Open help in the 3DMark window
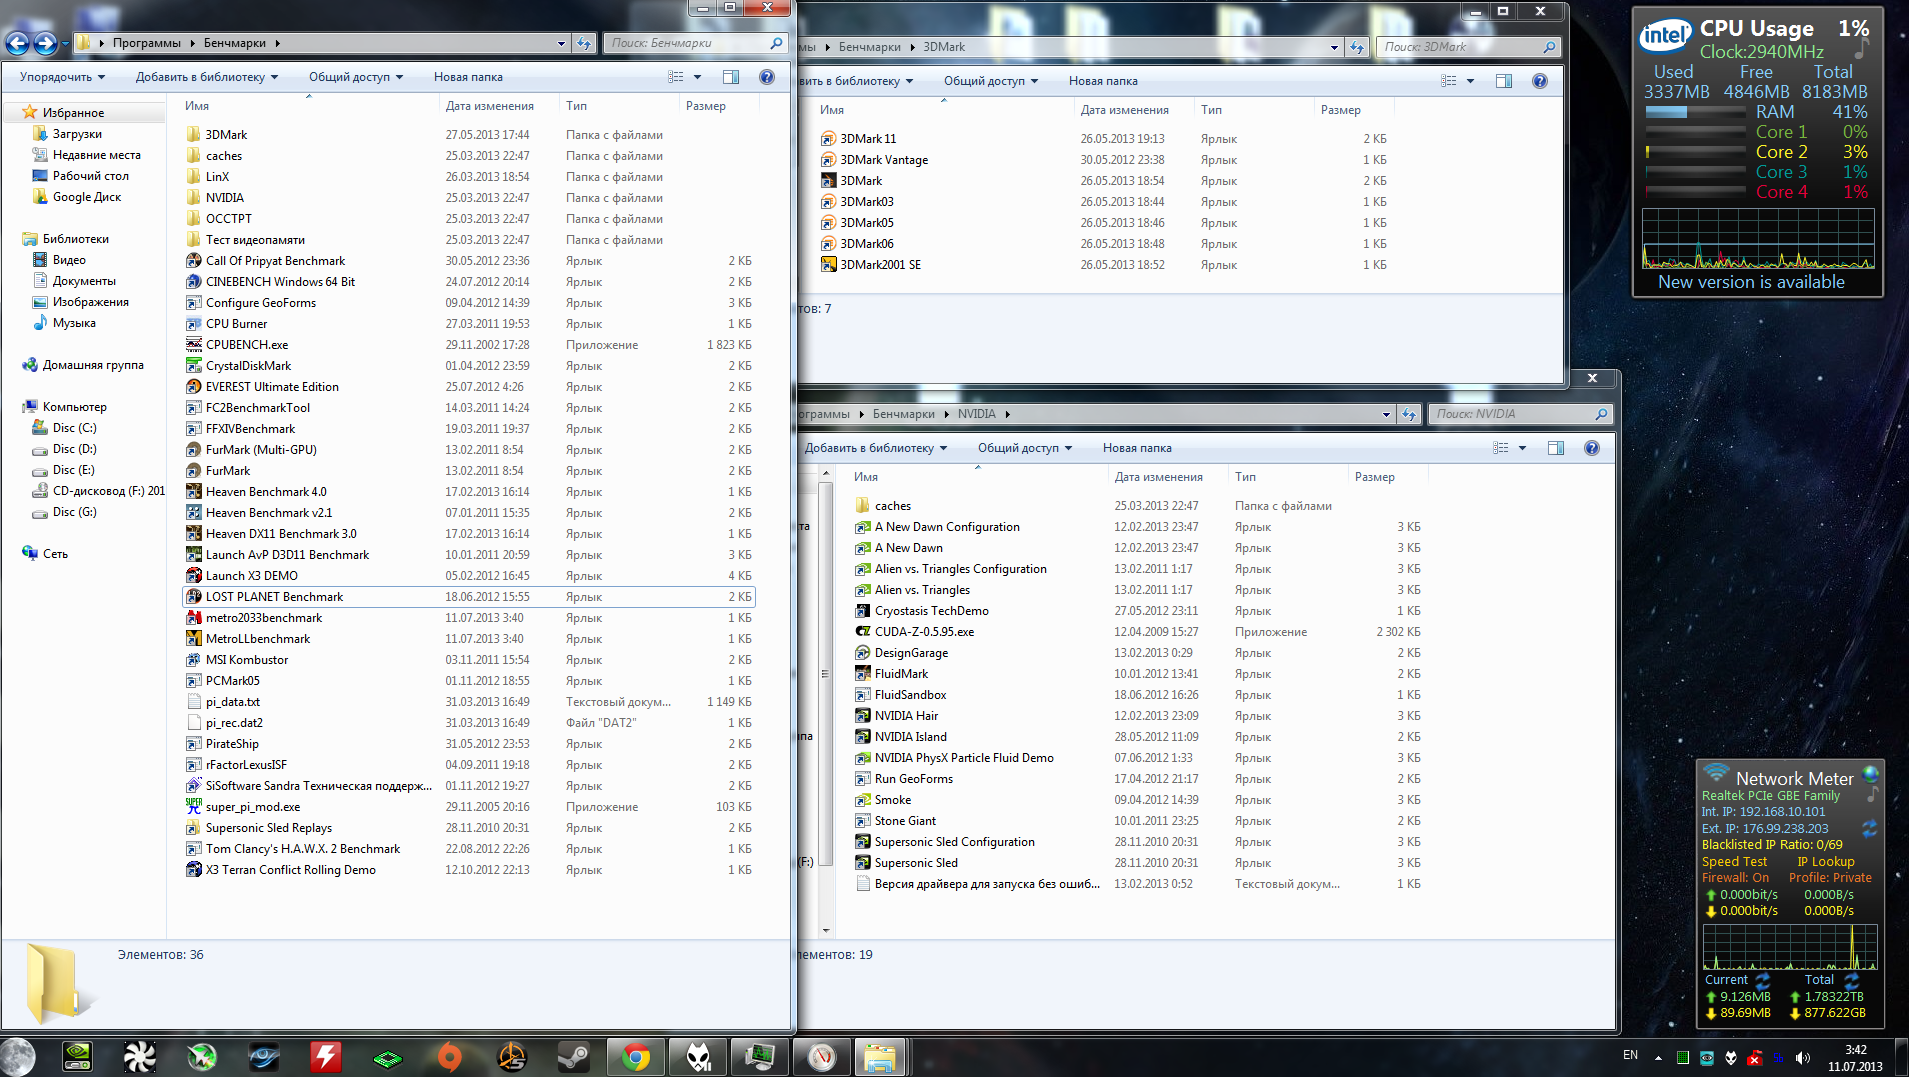Image resolution: width=1909 pixels, height=1077 pixels. pyautogui.click(x=1540, y=81)
